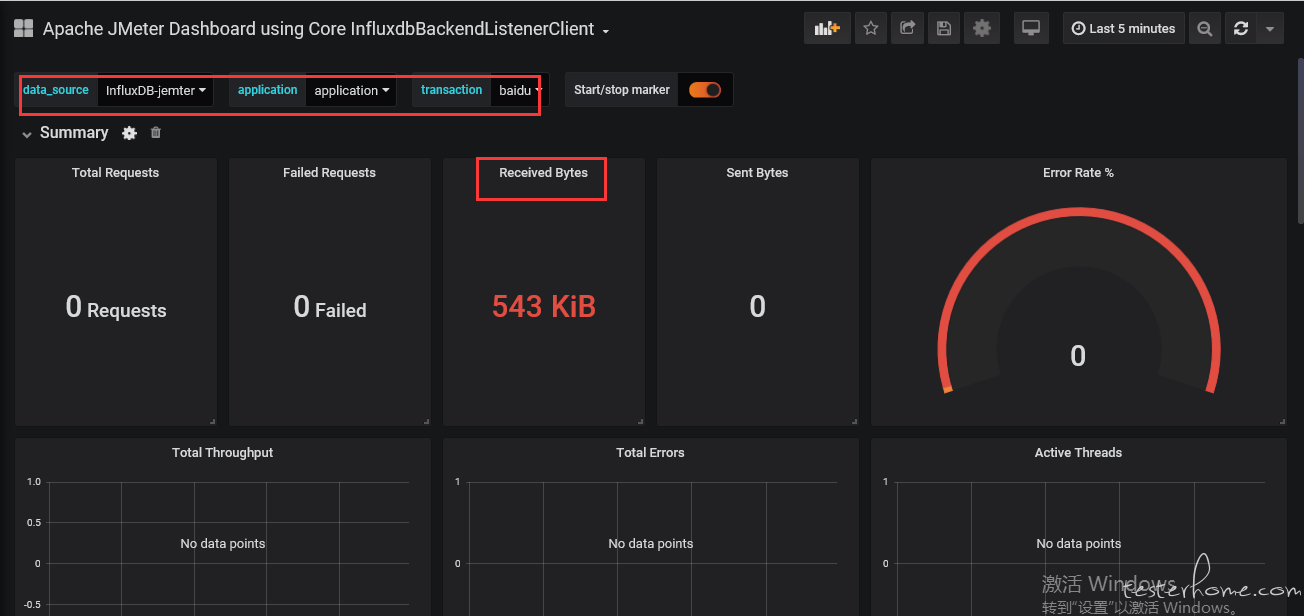Delete Summary row with trash icon

pyautogui.click(x=155, y=133)
